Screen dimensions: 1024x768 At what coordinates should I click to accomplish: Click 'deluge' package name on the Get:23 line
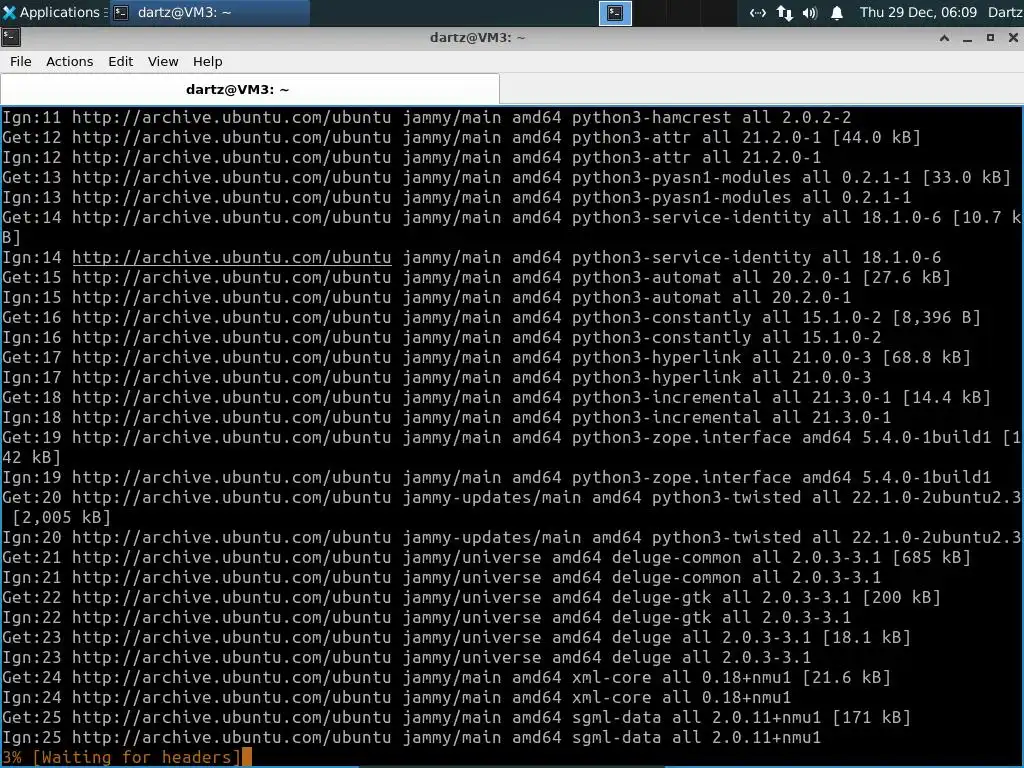pyautogui.click(x=641, y=637)
